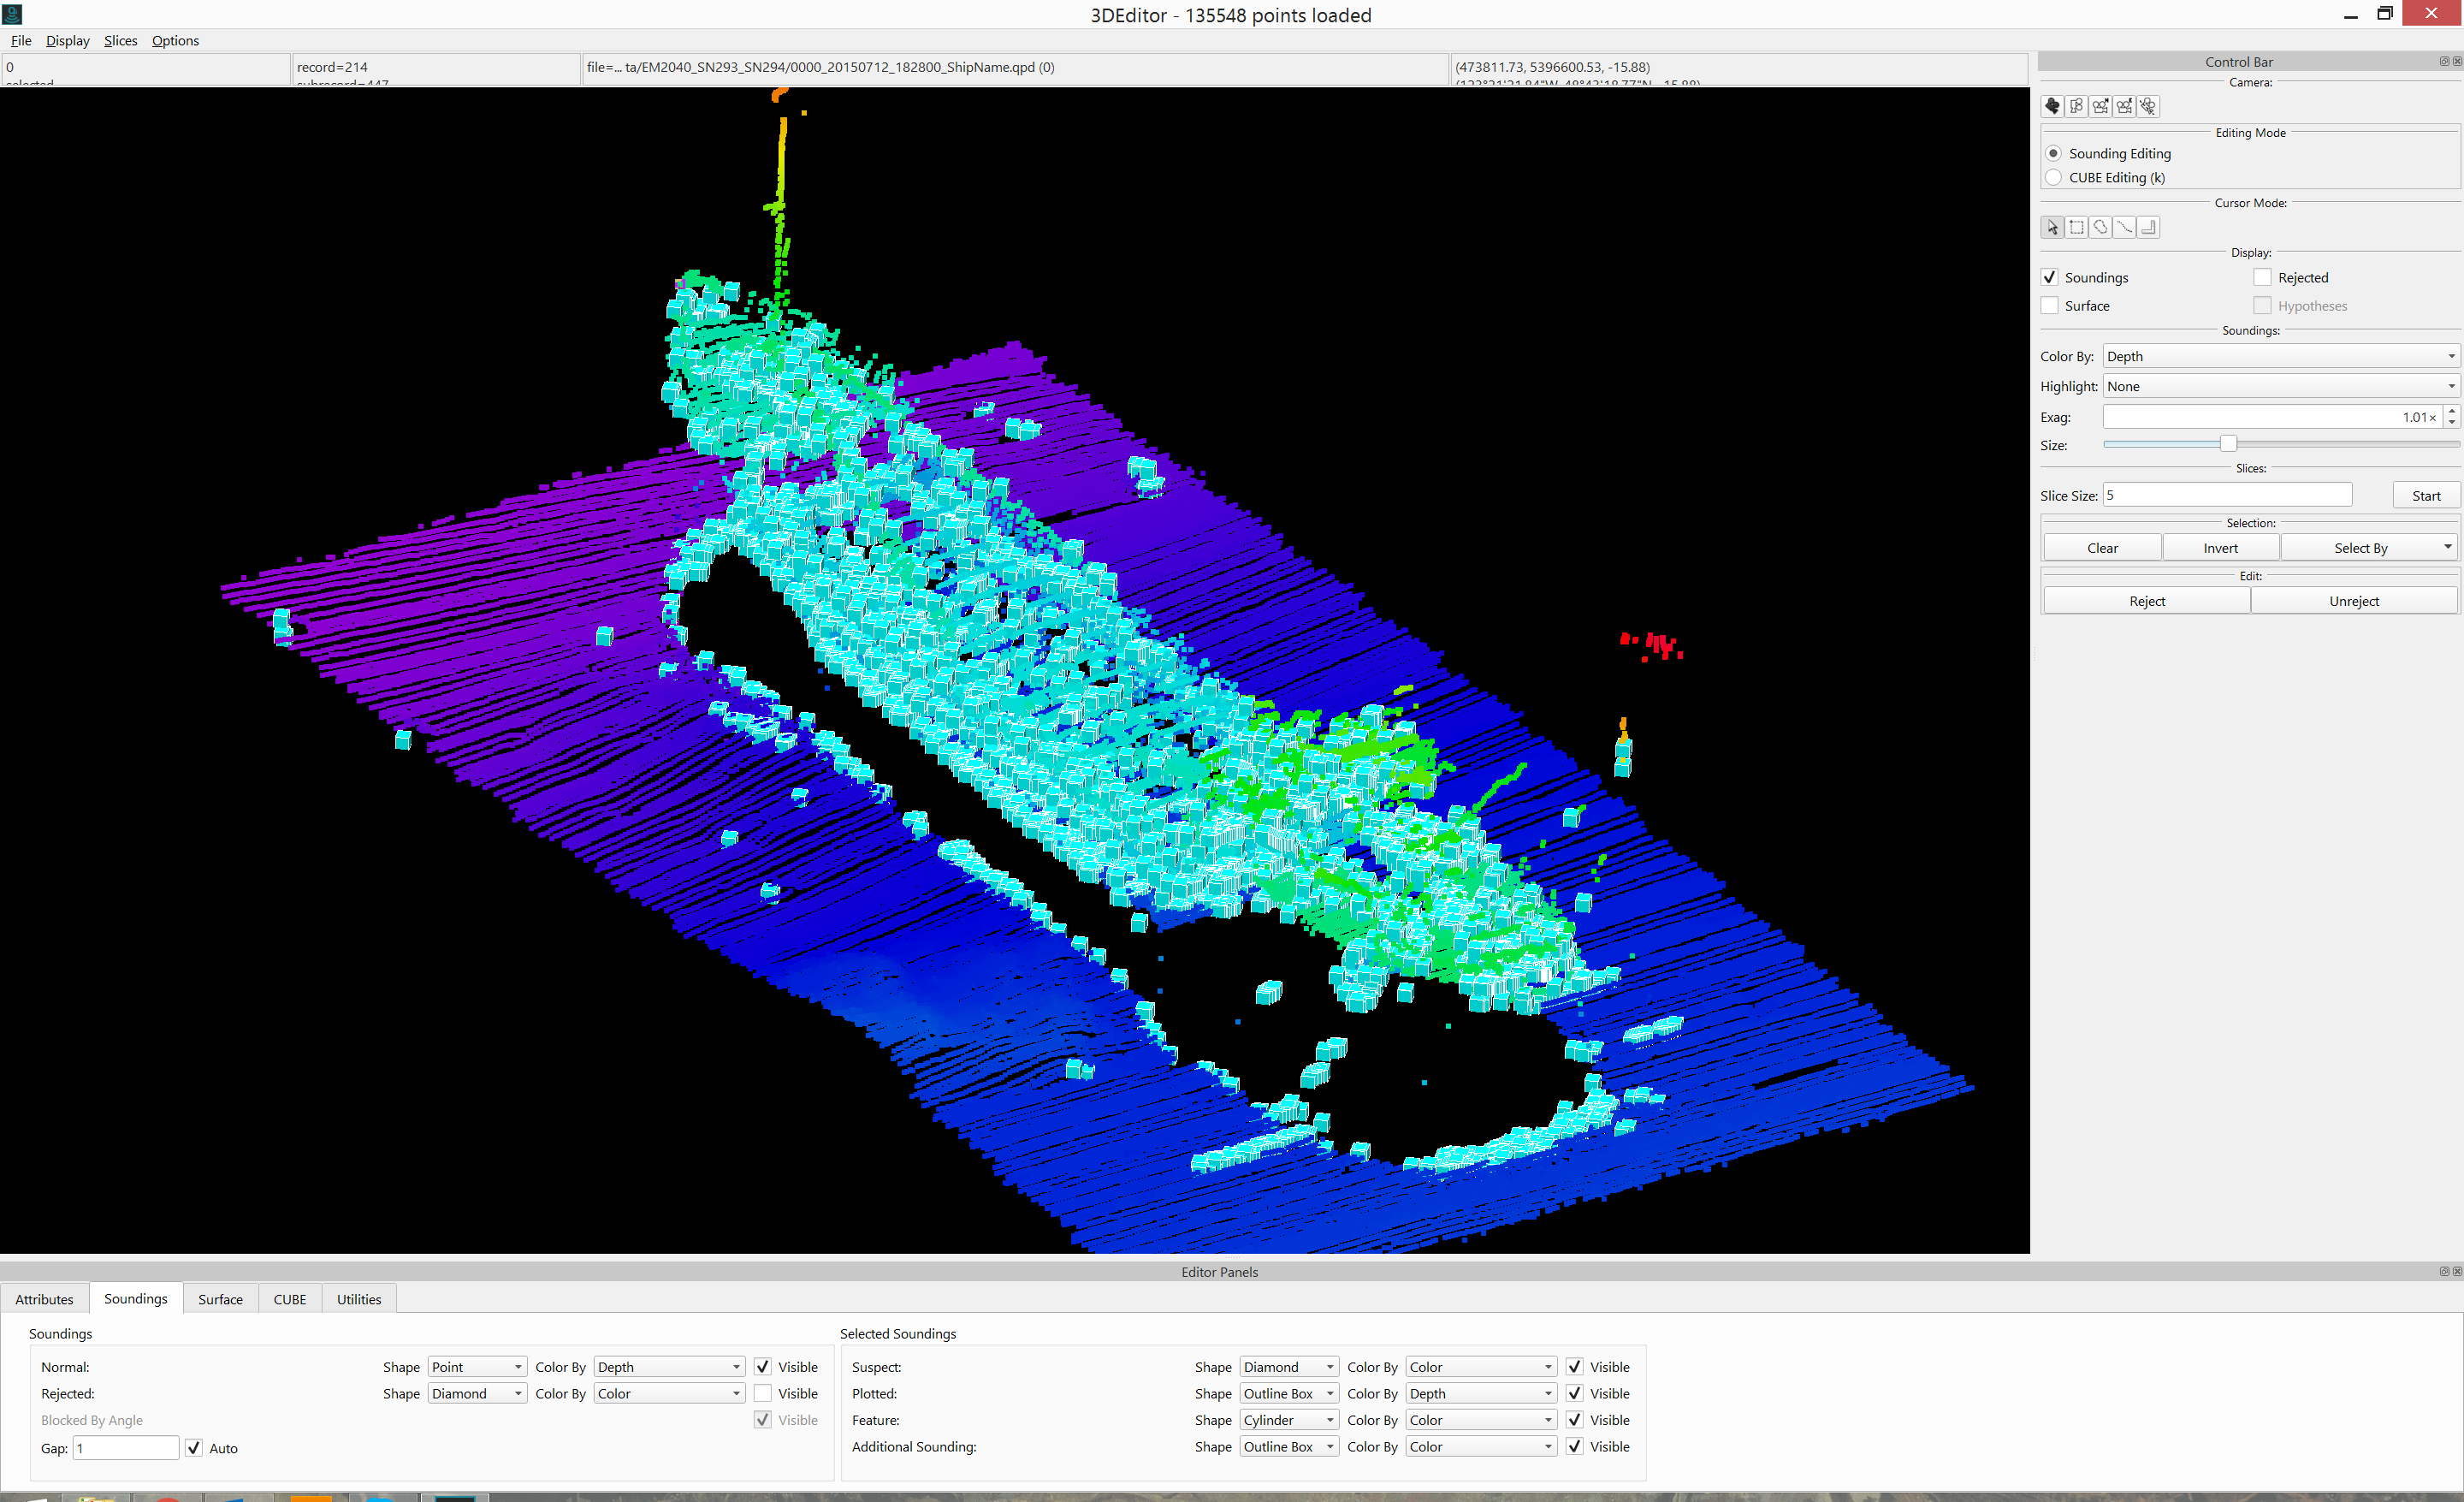Enable the Surface display checkbox
This screenshot has height=1502, width=2464.
(2050, 306)
